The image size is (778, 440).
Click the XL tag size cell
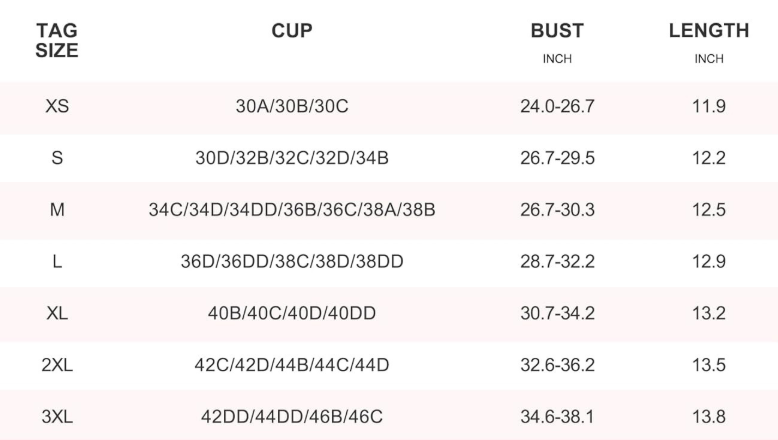(x=57, y=314)
